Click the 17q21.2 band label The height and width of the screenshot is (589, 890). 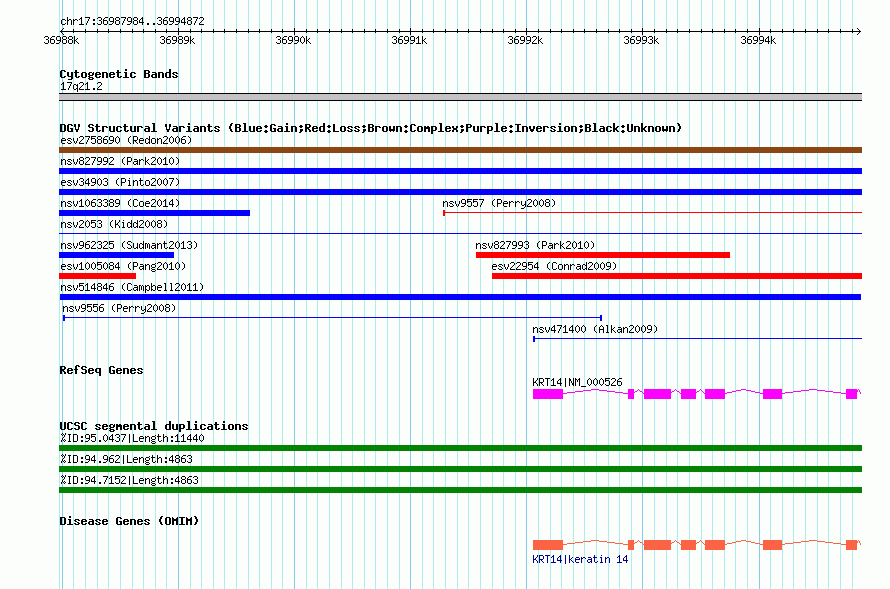pos(81,86)
